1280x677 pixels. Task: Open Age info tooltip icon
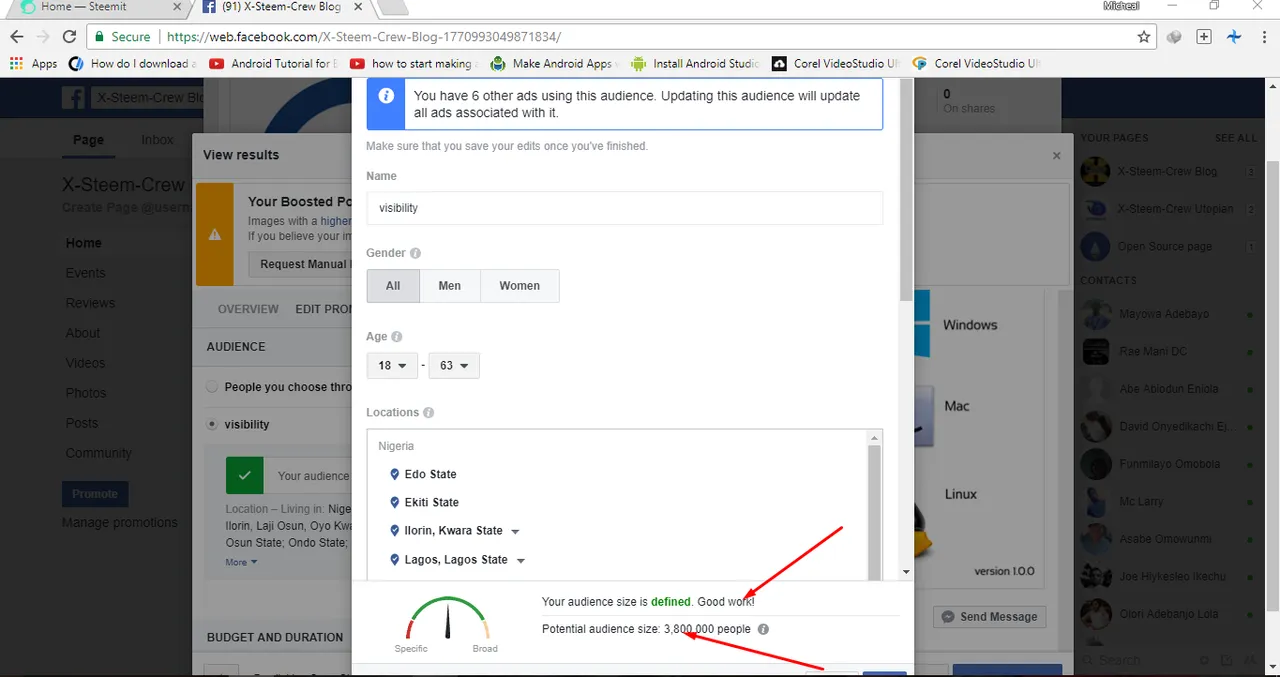pos(397,337)
